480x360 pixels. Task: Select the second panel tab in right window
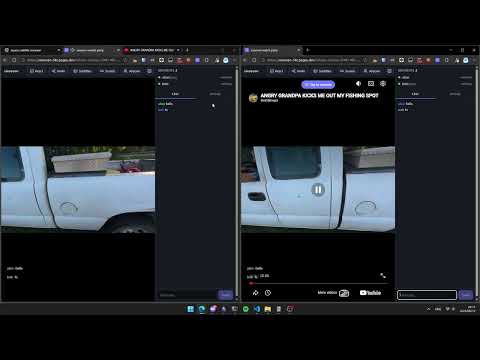455,94
